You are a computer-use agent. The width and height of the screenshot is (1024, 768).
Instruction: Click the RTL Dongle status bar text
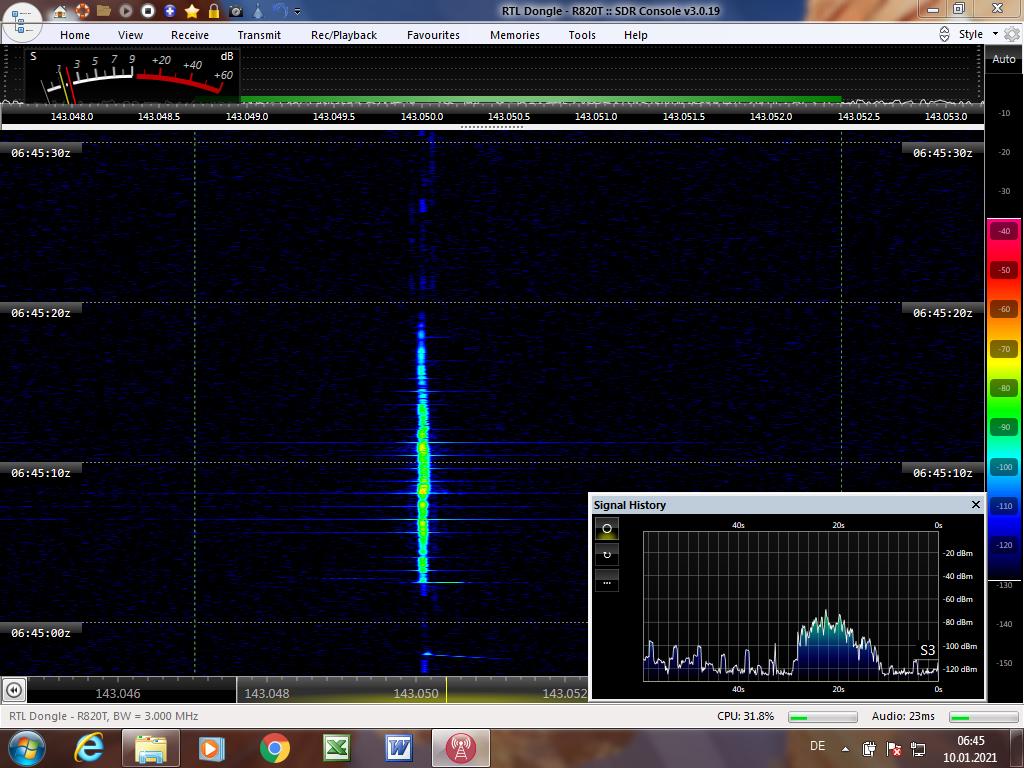coord(104,716)
